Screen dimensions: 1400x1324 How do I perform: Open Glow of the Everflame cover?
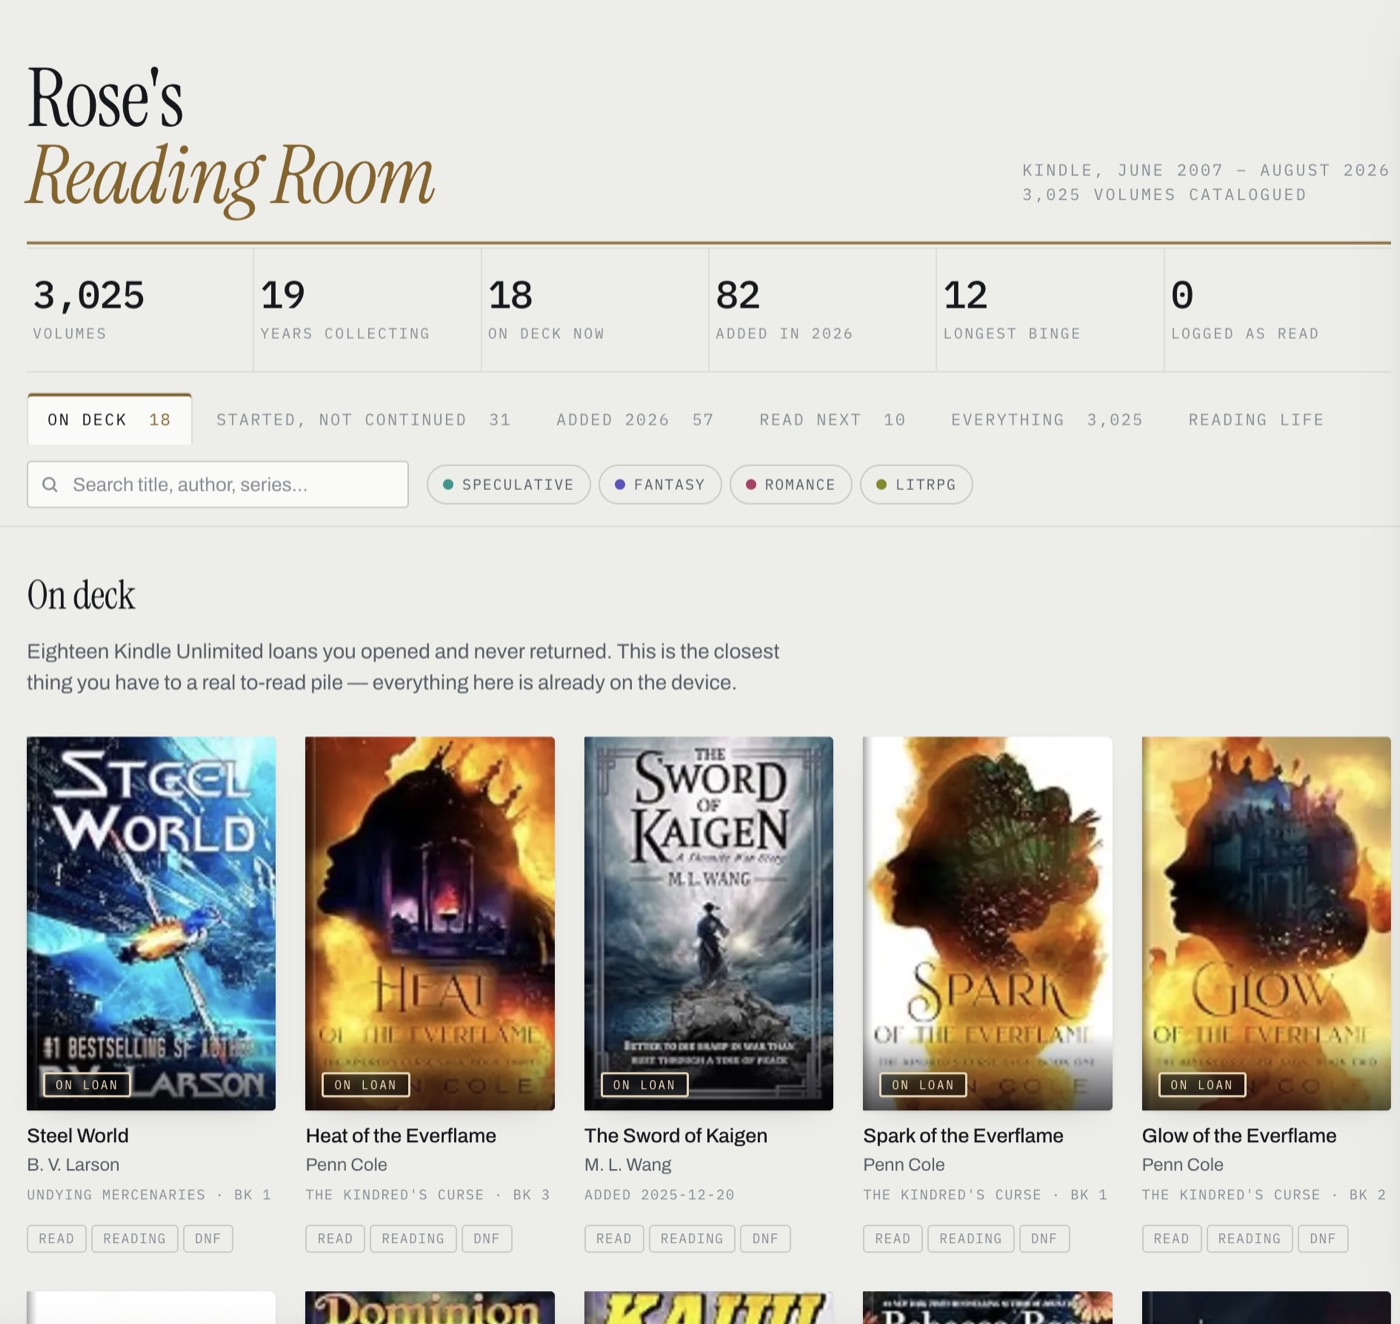[1266, 923]
